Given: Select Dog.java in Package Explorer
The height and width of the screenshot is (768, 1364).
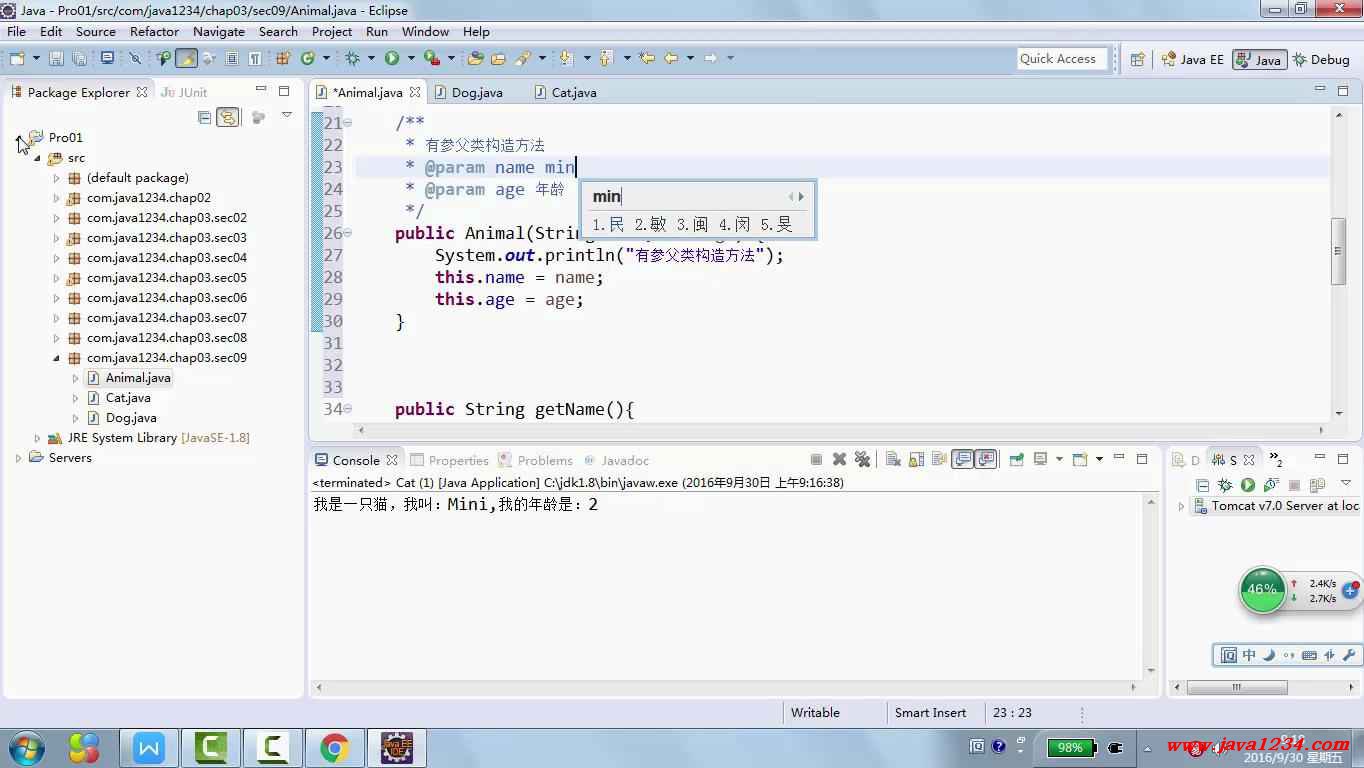Looking at the screenshot, I should [x=122, y=418].
